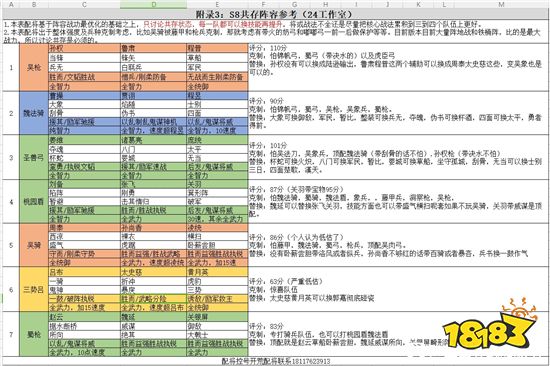
Task: Select the 虎豹 cell
Action: point(217,281)
